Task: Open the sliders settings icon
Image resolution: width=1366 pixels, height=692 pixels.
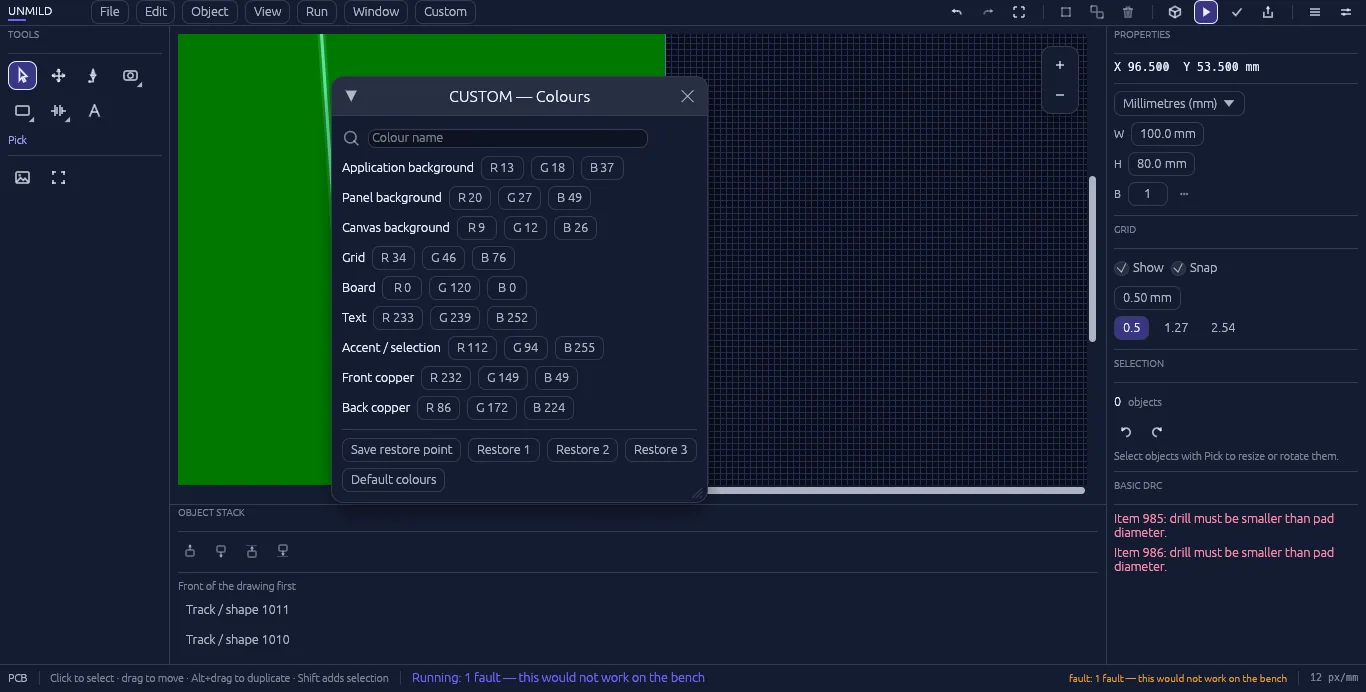Action: [x=1346, y=12]
